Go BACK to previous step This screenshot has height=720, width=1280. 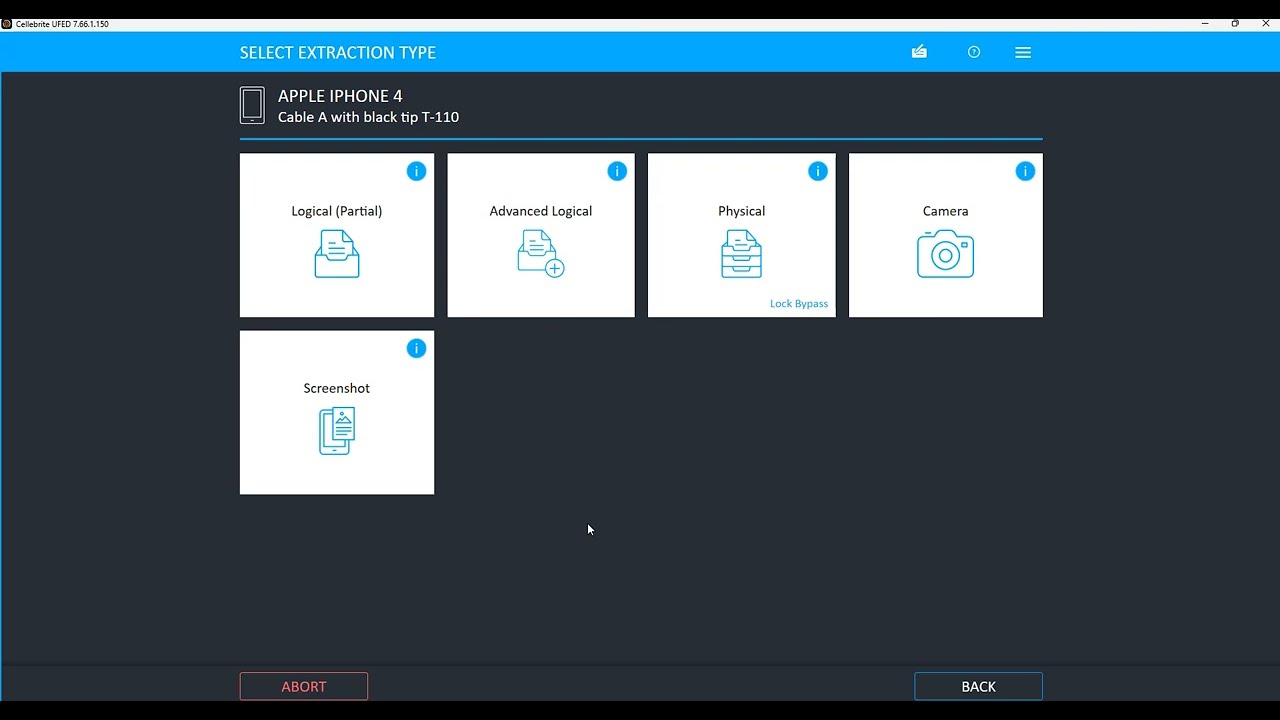click(x=978, y=686)
